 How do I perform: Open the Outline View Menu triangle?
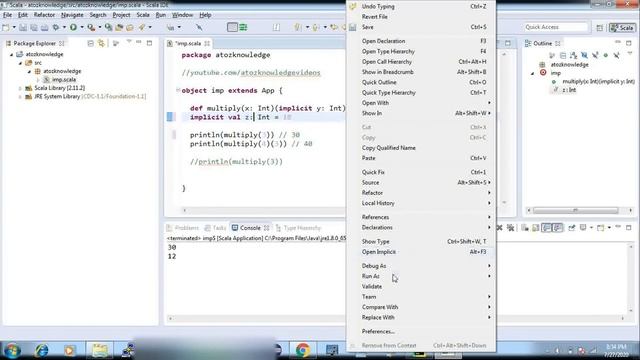[629, 54]
